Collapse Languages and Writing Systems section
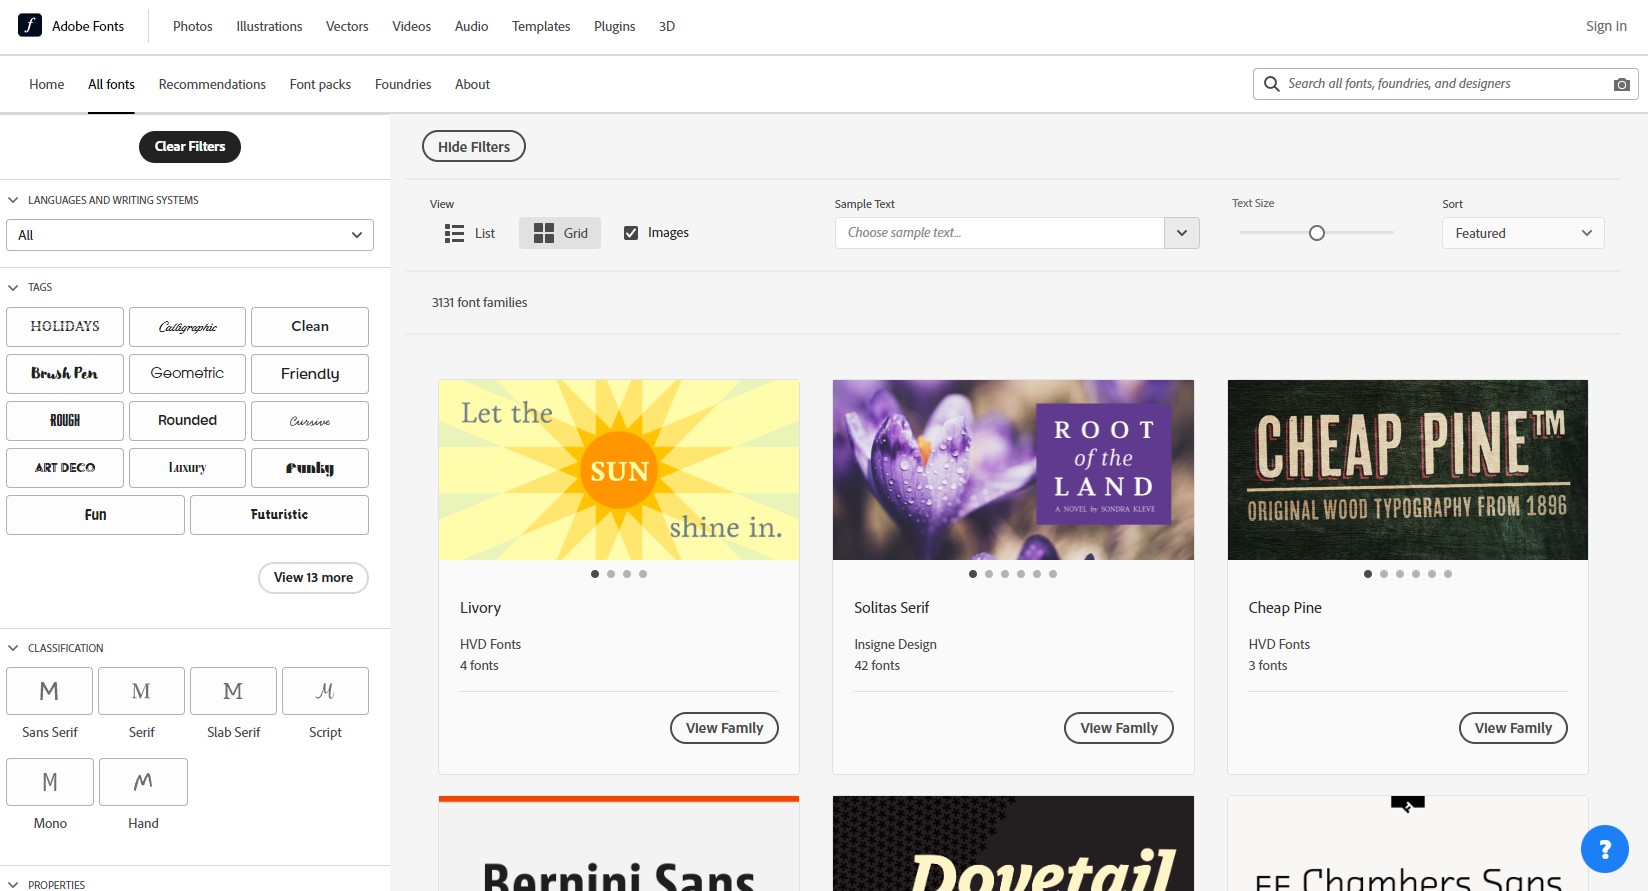 [13, 200]
